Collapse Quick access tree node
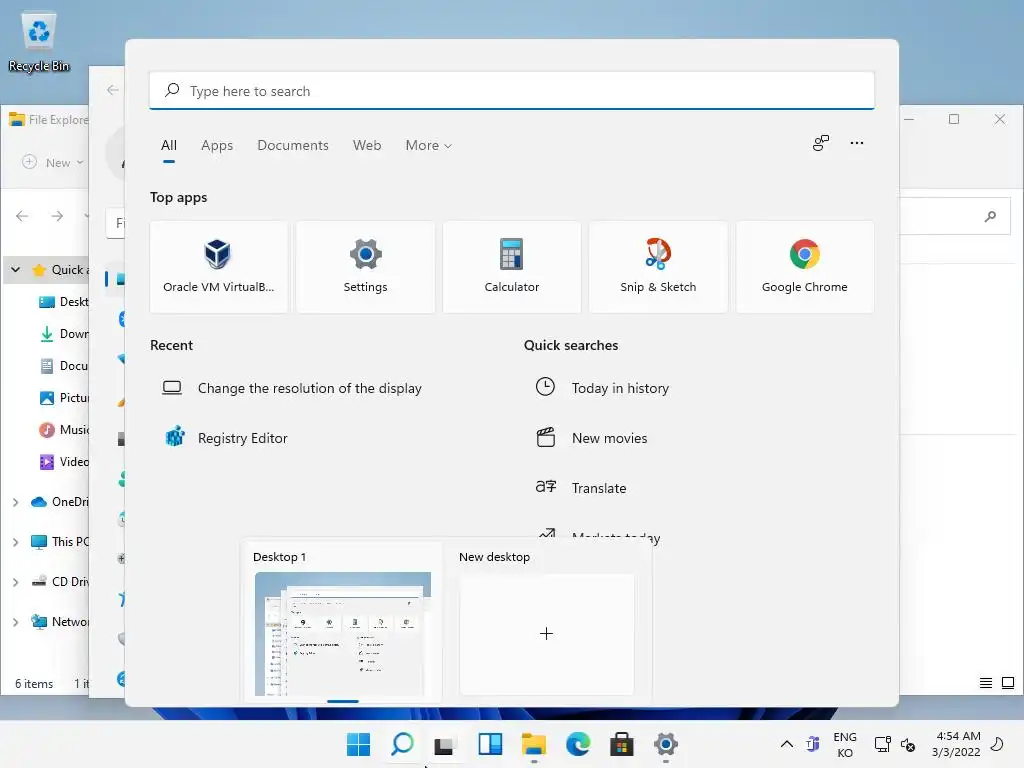This screenshot has width=1024, height=768. tap(16, 270)
